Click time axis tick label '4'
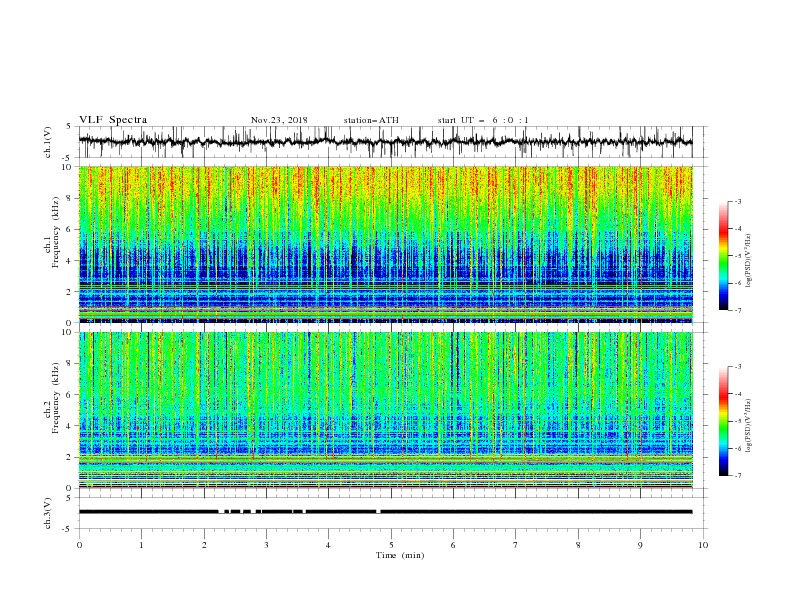The width and height of the screenshot is (792, 612). (328, 545)
